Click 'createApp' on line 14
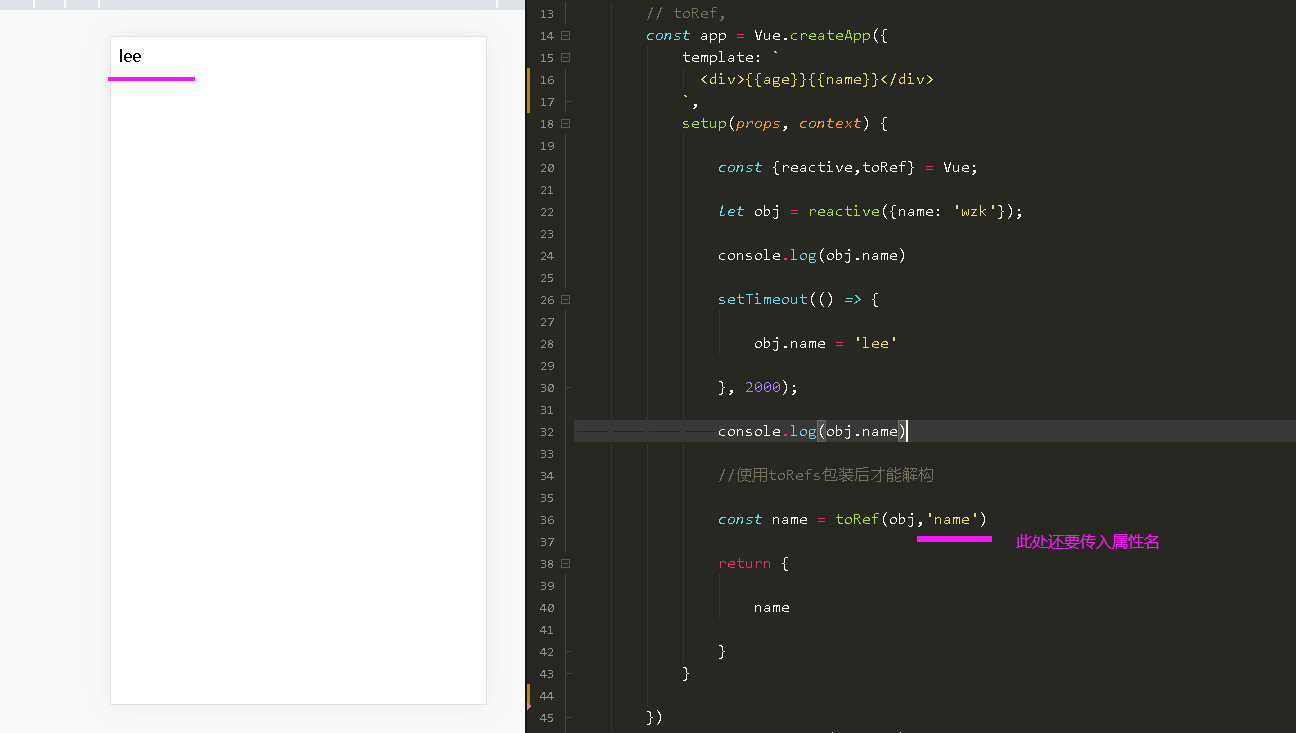 [830, 35]
